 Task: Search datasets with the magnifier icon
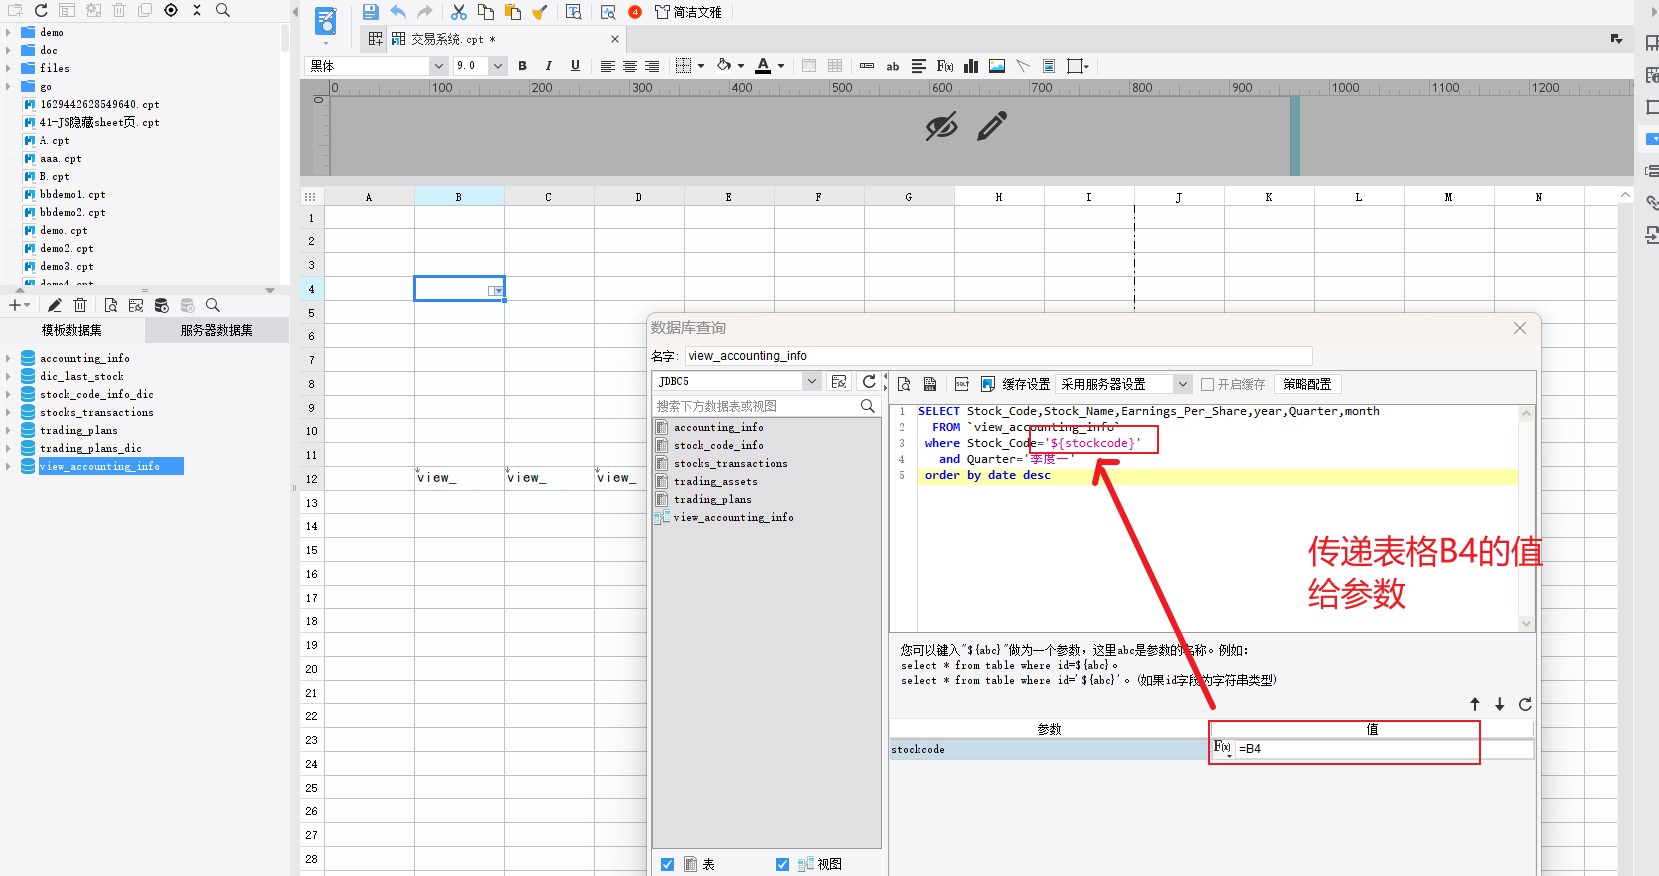tap(212, 305)
